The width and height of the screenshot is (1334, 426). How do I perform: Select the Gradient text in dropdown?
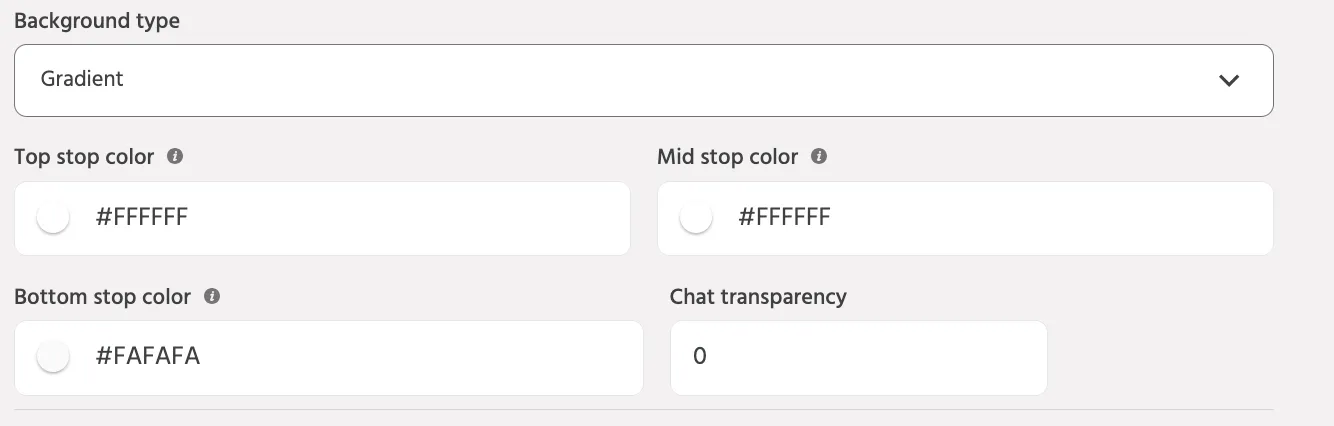click(x=82, y=79)
